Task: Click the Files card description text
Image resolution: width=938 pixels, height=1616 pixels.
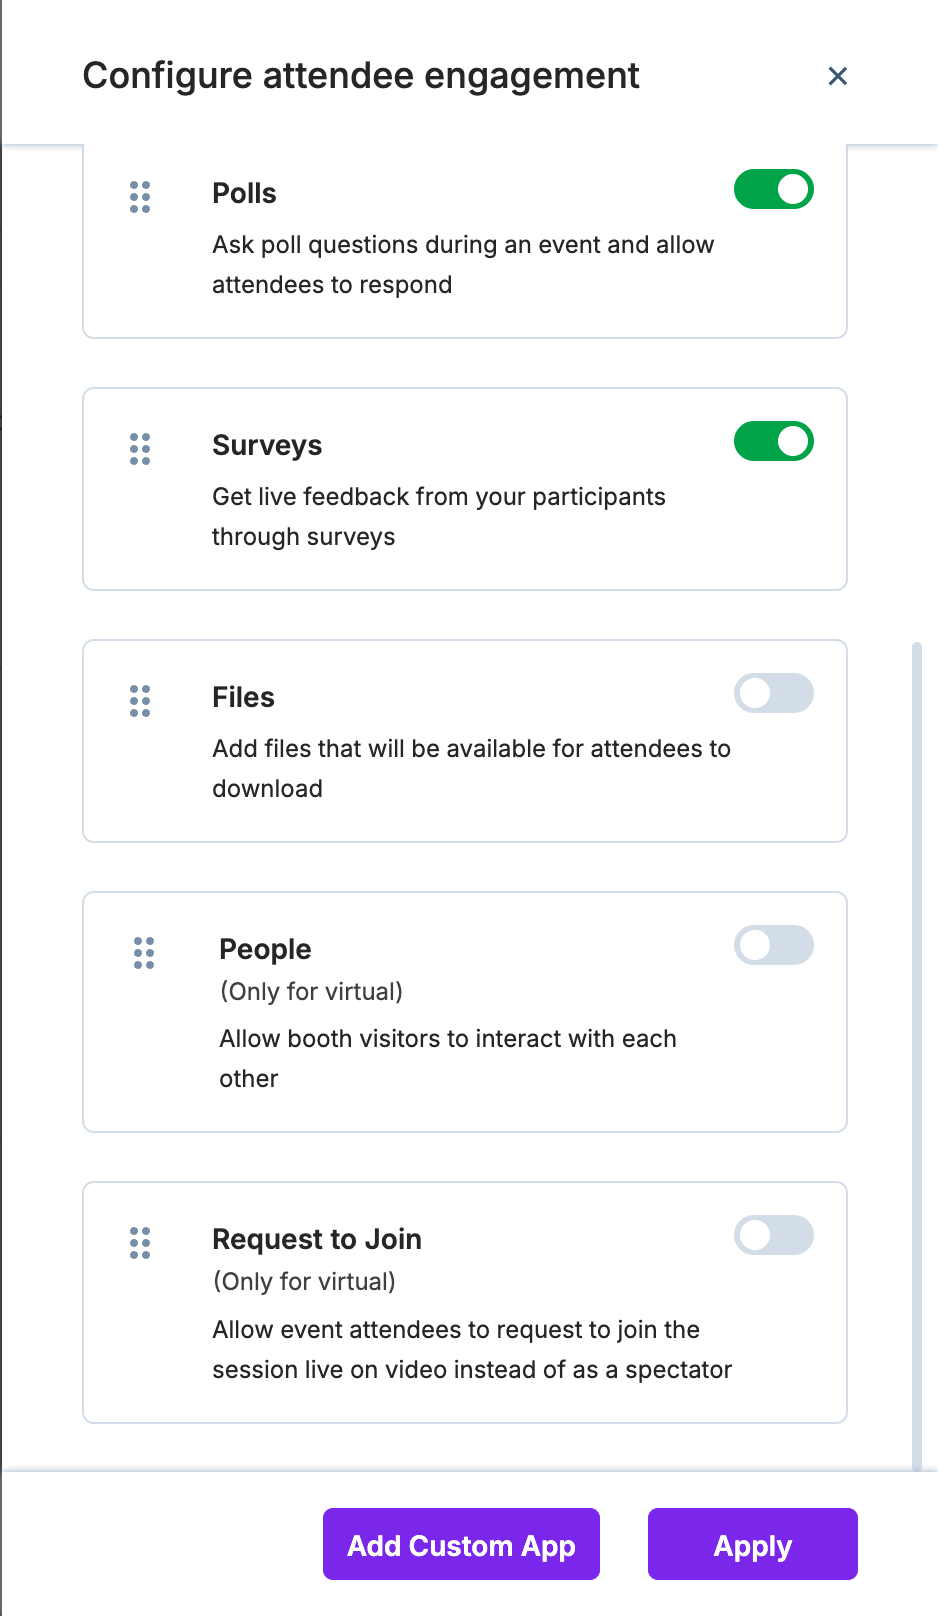Action: [x=470, y=768]
